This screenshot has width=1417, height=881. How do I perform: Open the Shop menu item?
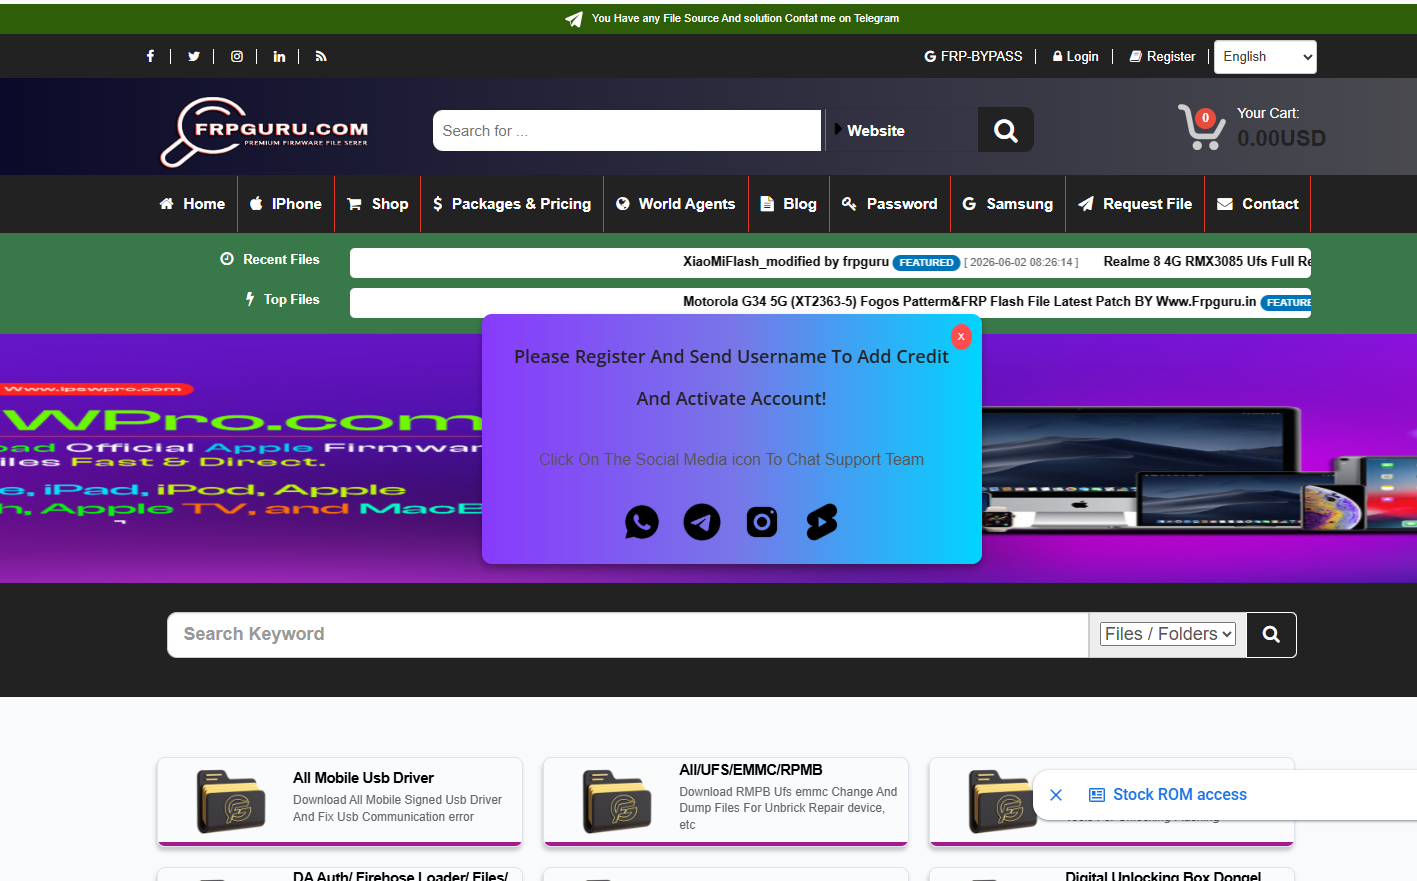coord(377,204)
